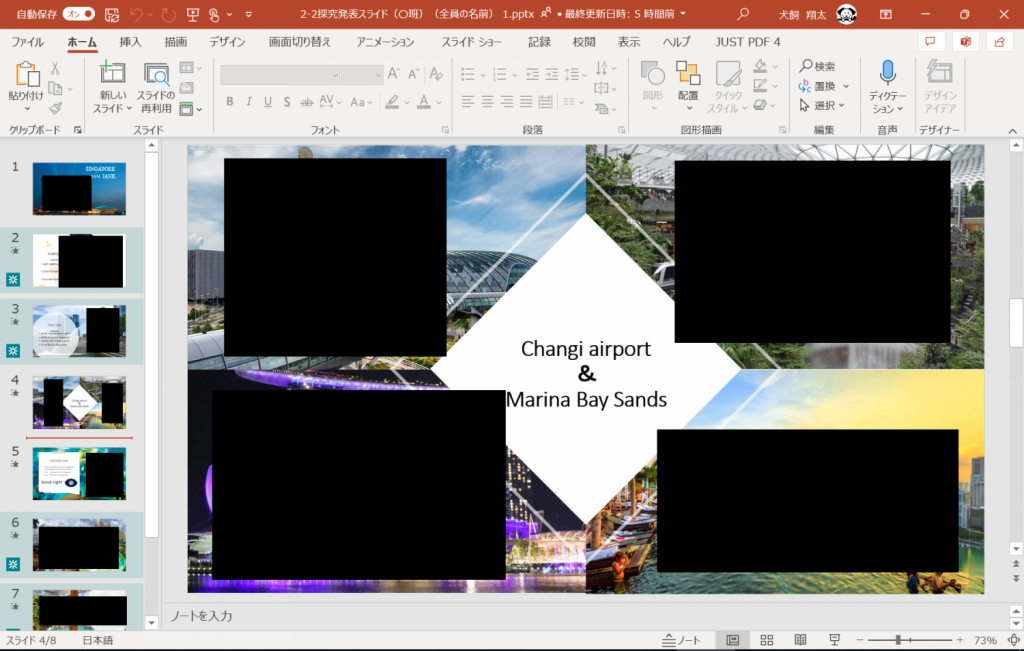
Task: Select slide 5 thumbnail
Action: click(79, 474)
